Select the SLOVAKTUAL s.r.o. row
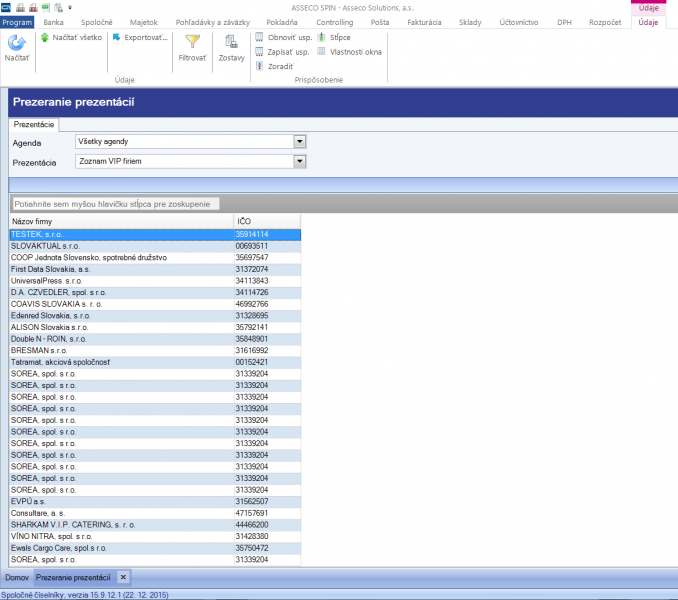678x600 pixels. [155, 246]
